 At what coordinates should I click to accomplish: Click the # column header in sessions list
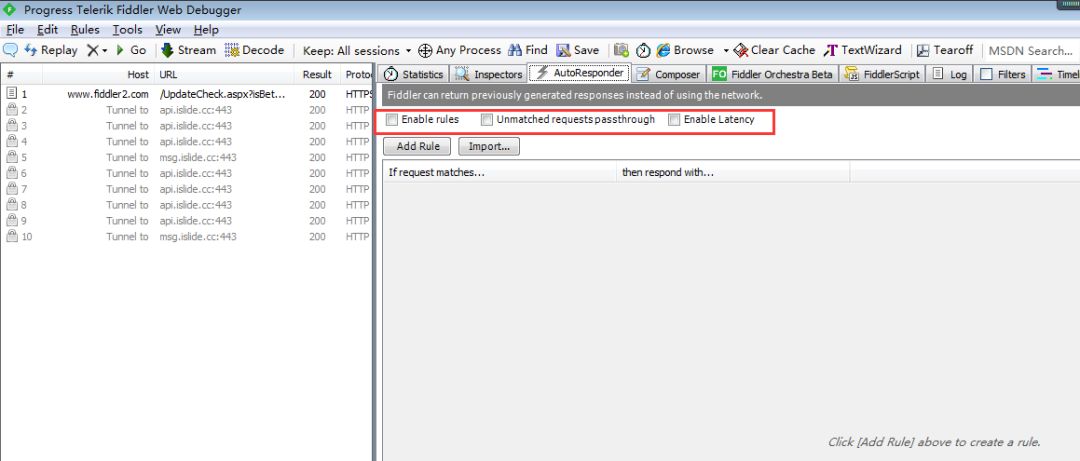[x=23, y=74]
